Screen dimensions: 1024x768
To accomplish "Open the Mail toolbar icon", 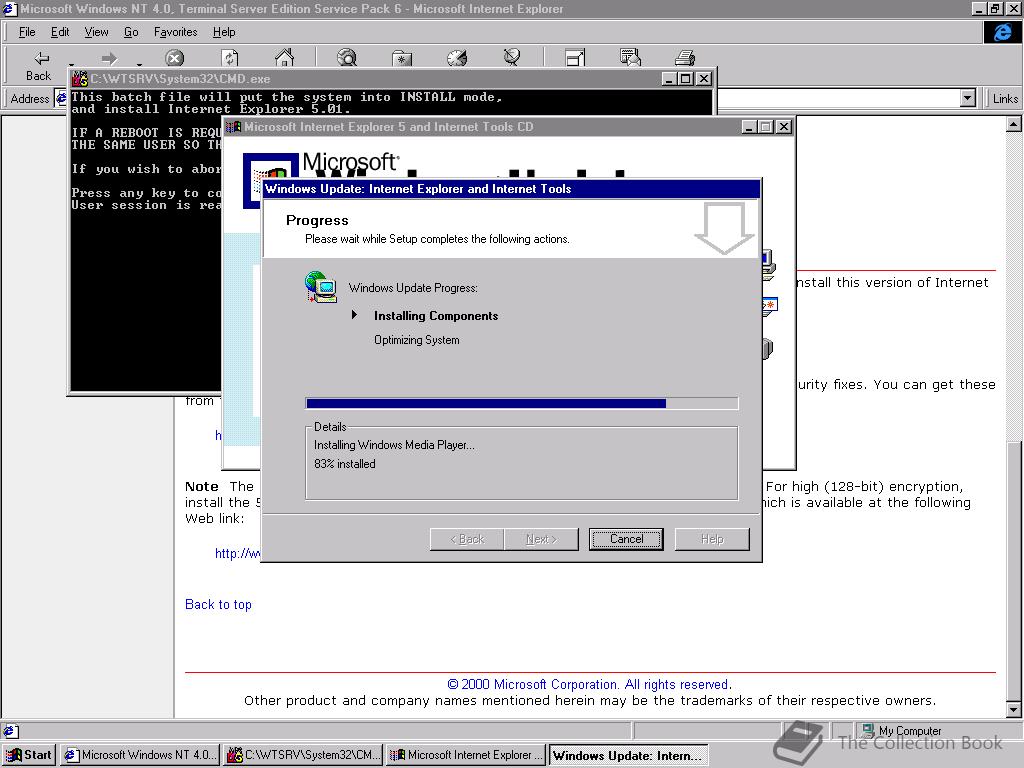I will 630,57.
